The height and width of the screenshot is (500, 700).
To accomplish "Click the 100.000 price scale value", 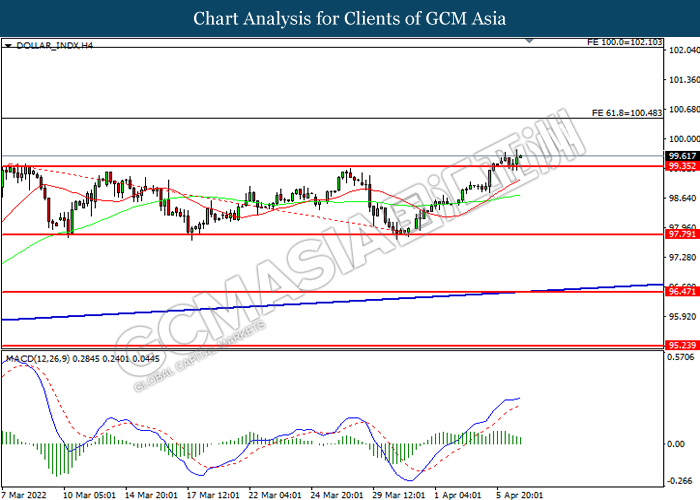I will (684, 139).
